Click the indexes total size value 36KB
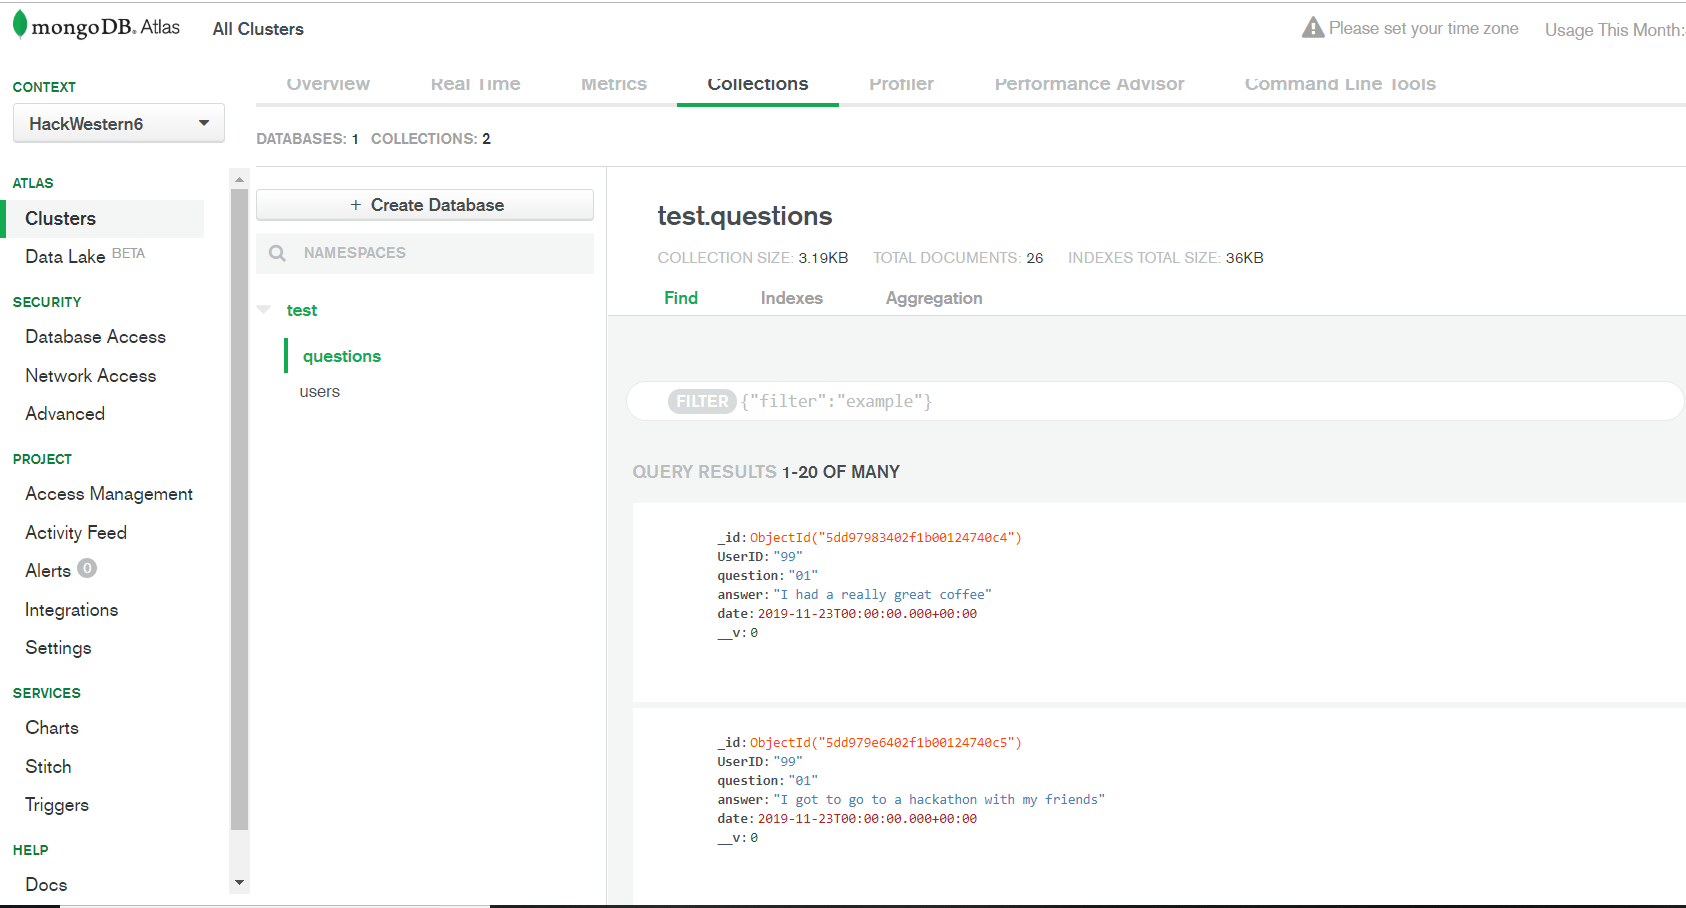1686x908 pixels. (x=1245, y=258)
